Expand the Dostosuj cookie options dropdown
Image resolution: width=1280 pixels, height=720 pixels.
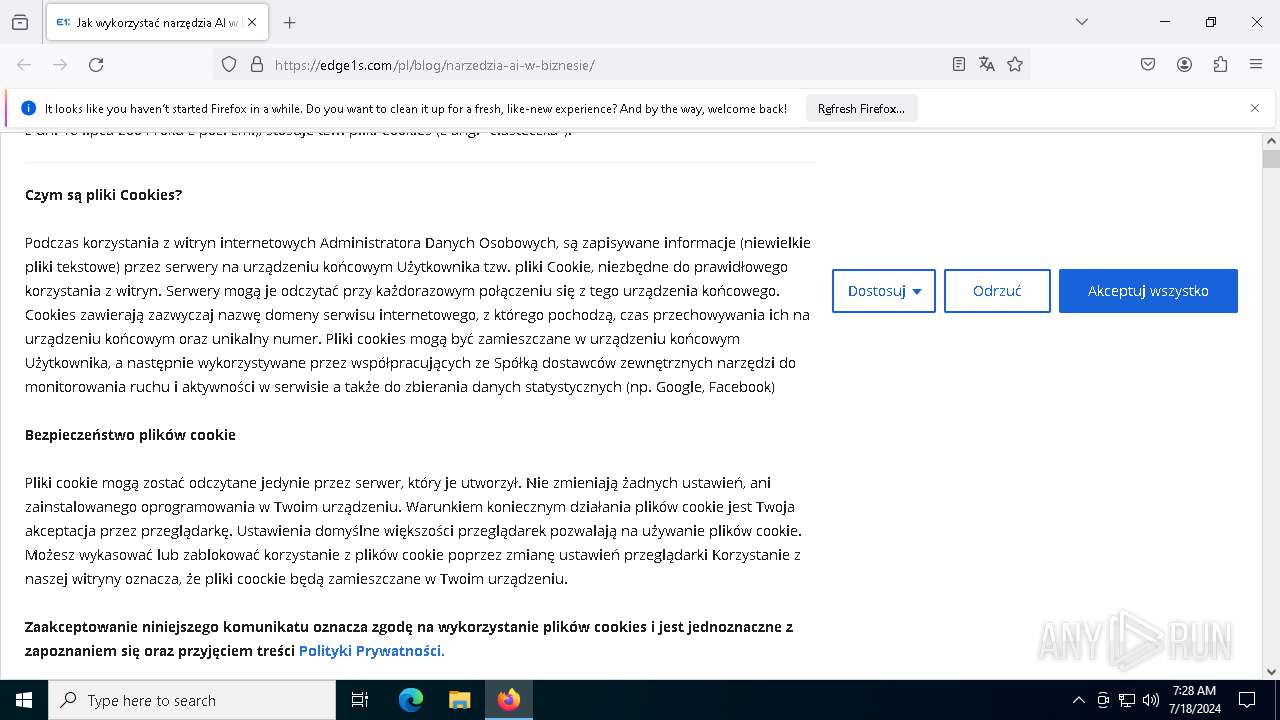tap(884, 291)
